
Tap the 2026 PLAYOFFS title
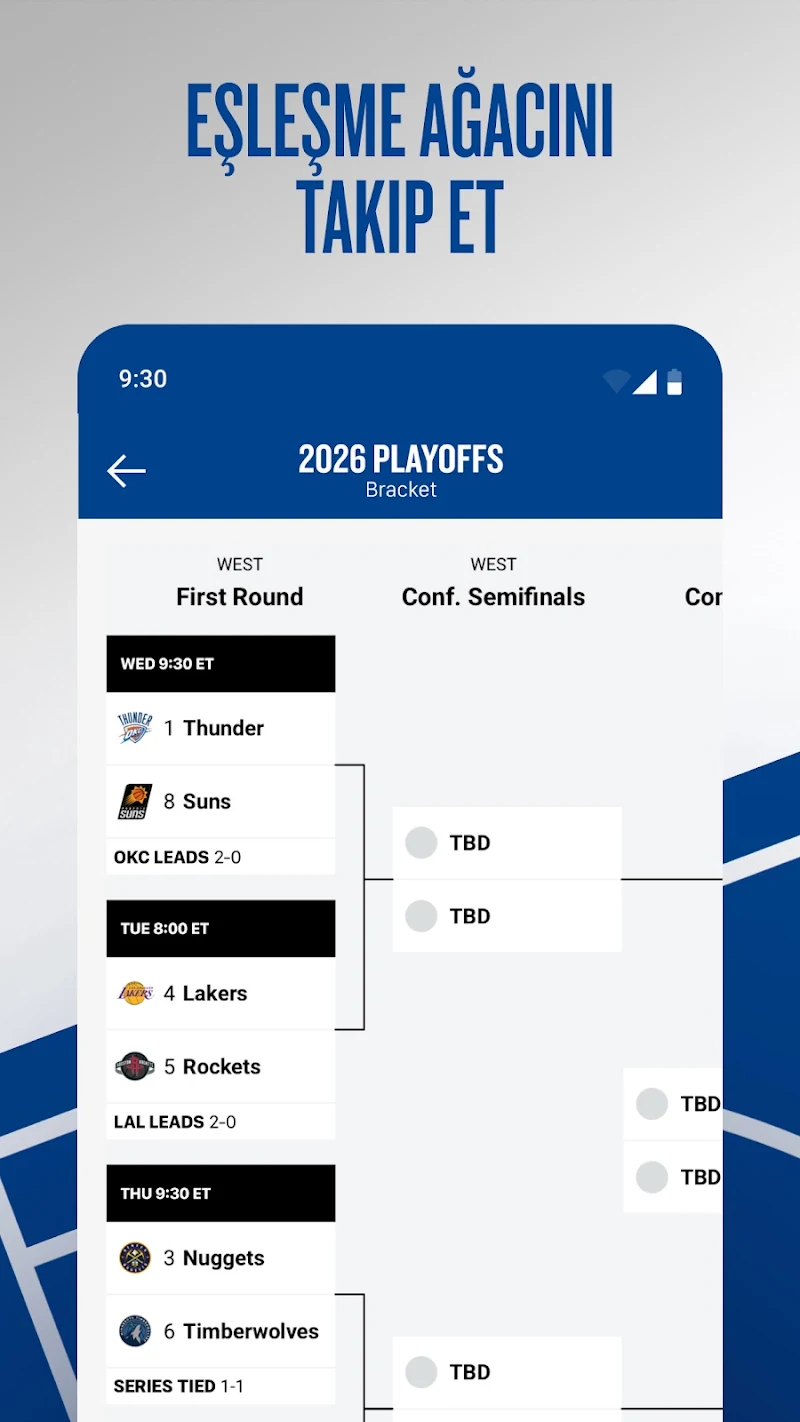401,459
